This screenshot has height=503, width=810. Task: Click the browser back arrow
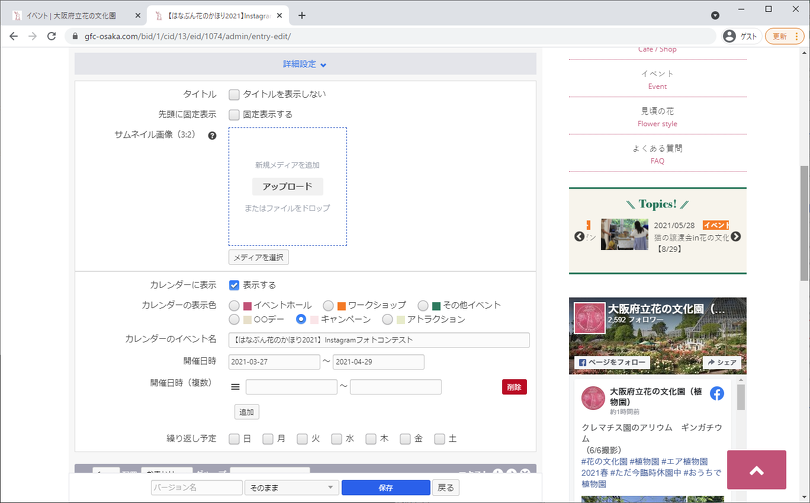[13, 36]
